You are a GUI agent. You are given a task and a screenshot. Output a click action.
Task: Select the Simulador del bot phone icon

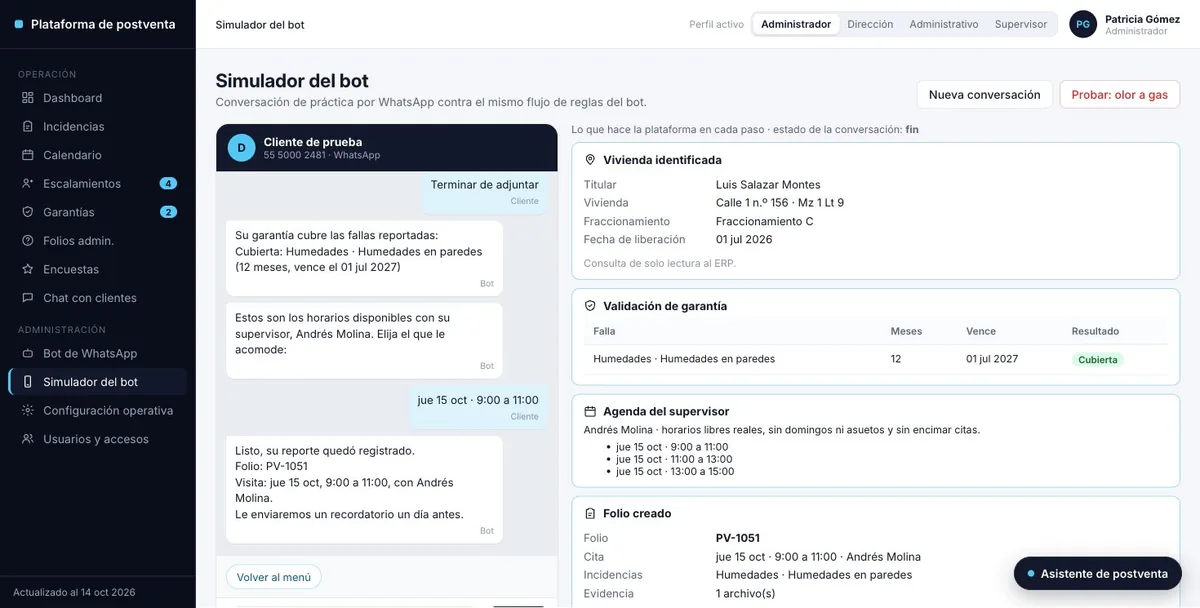point(28,382)
